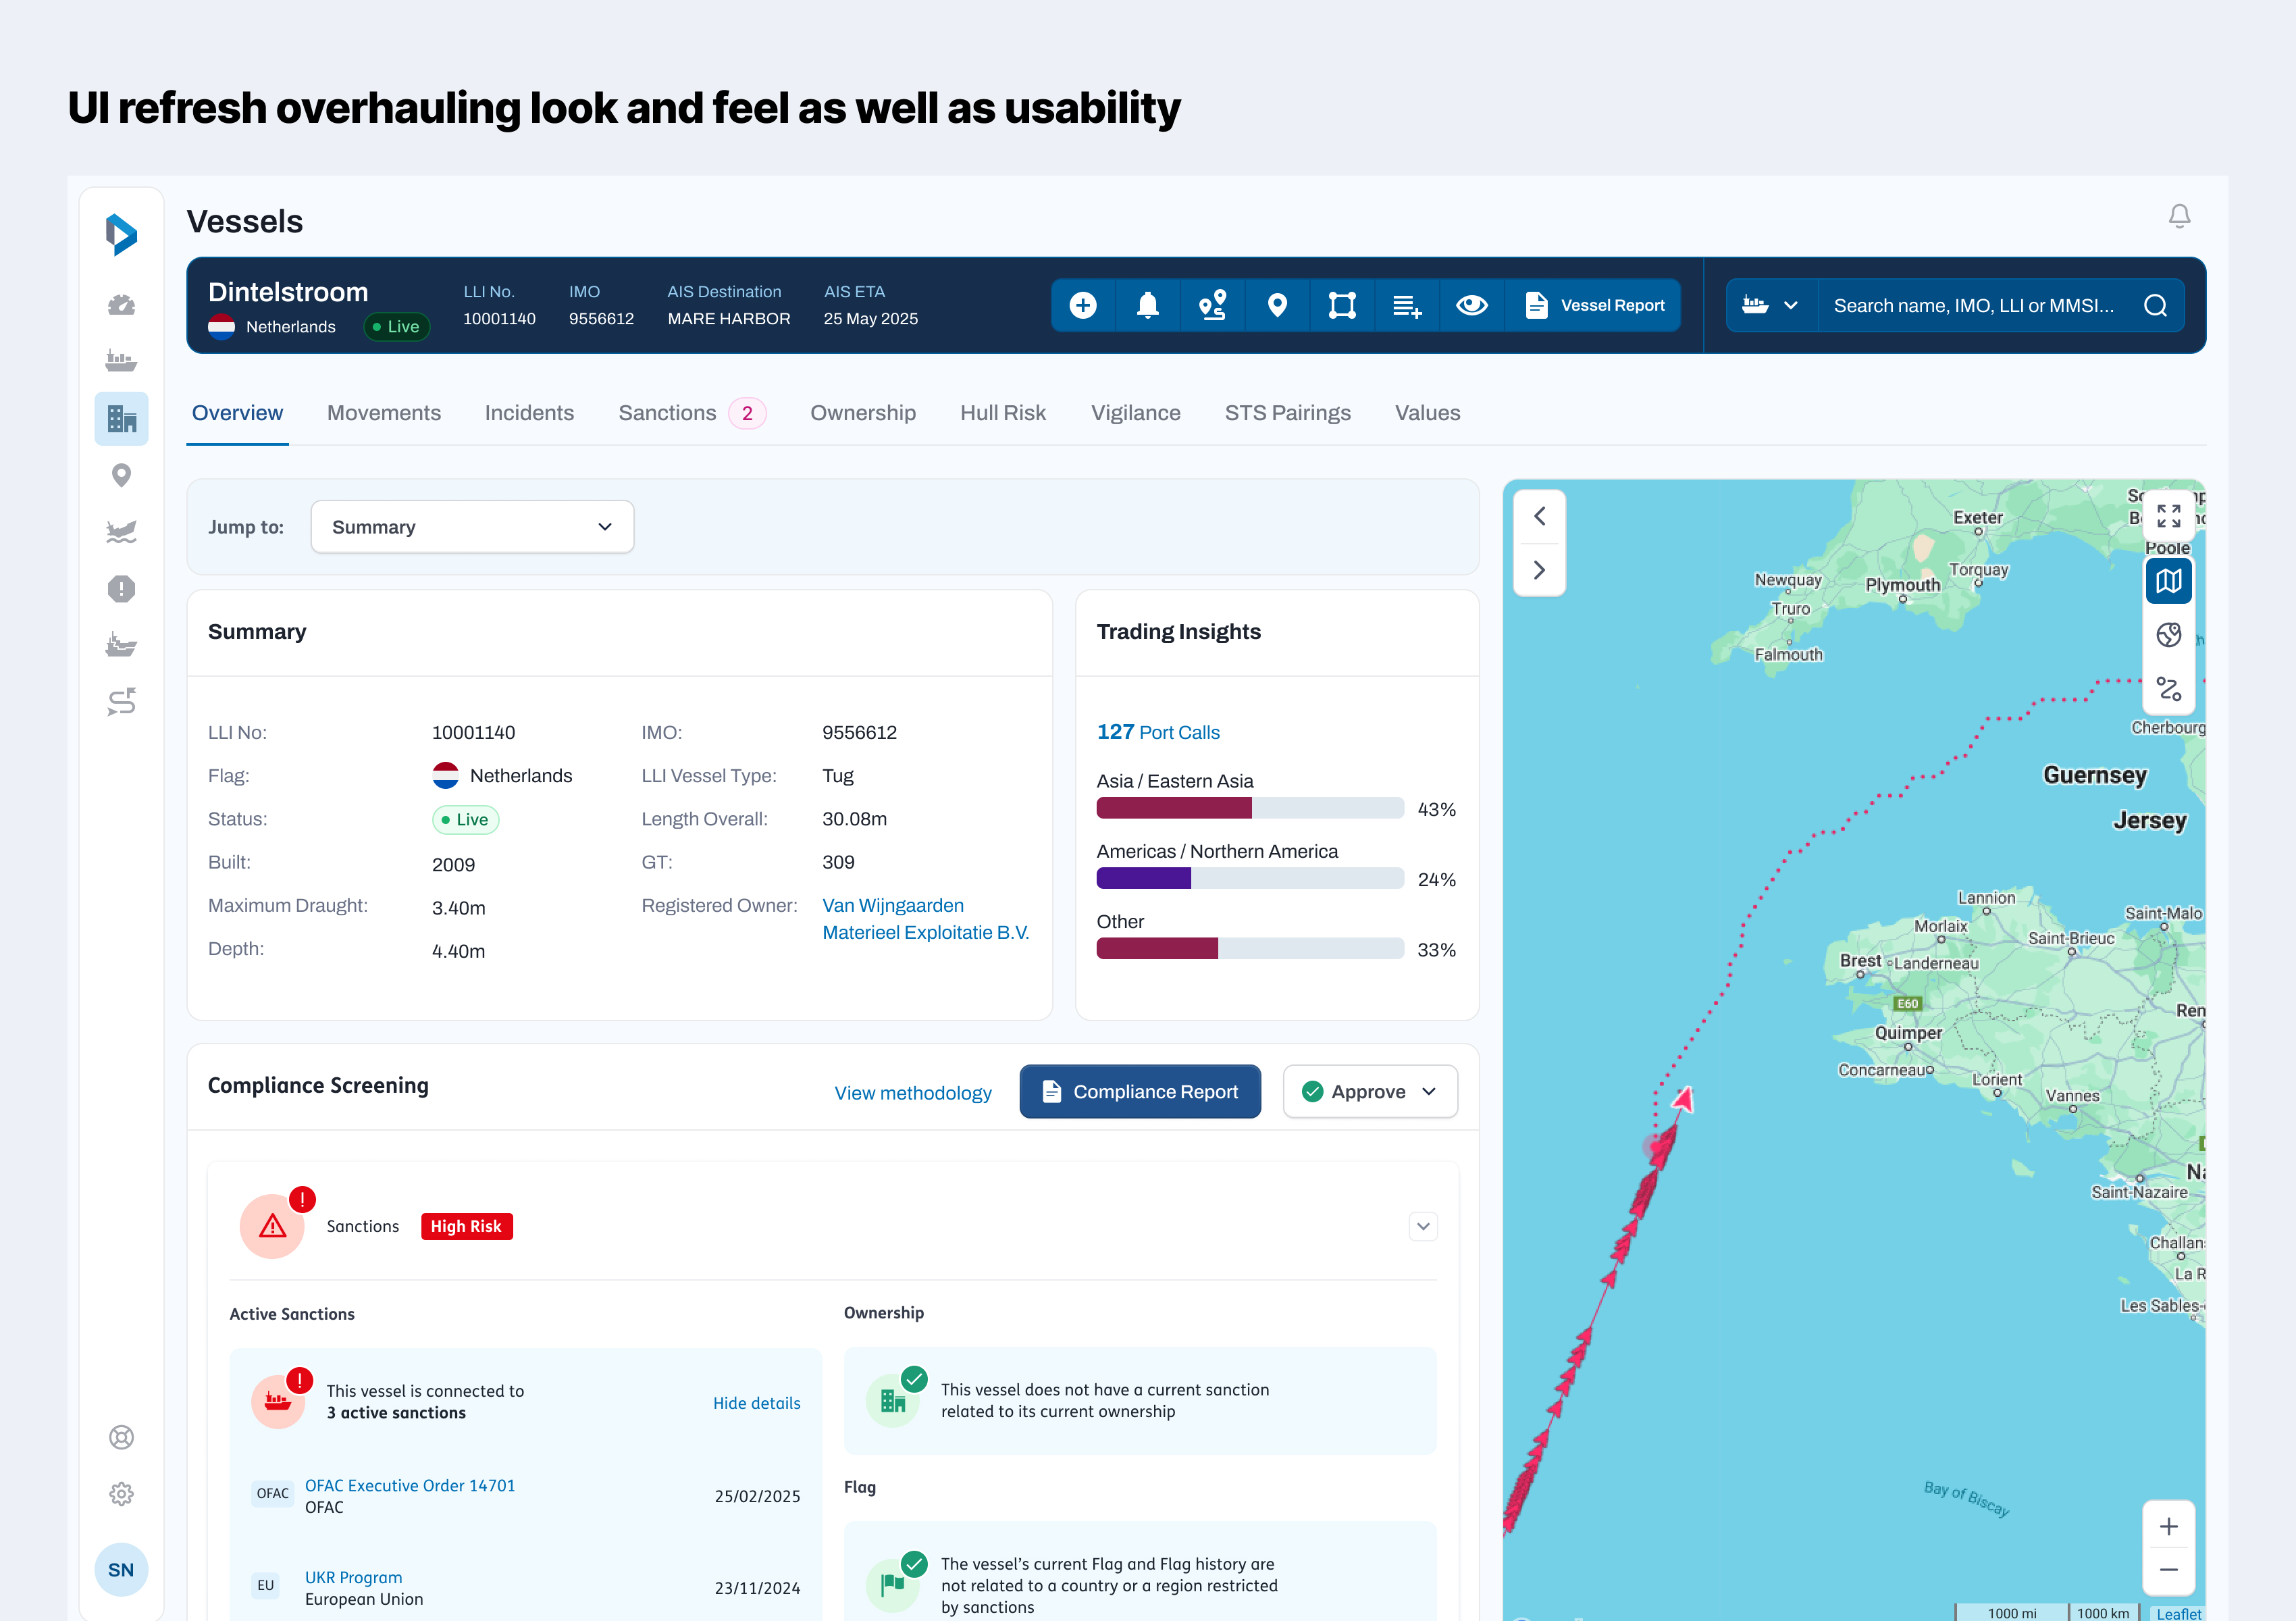Image resolution: width=2296 pixels, height=1621 pixels.
Task: Click the add-to-list icon in the toolbar
Action: pos(1407,305)
